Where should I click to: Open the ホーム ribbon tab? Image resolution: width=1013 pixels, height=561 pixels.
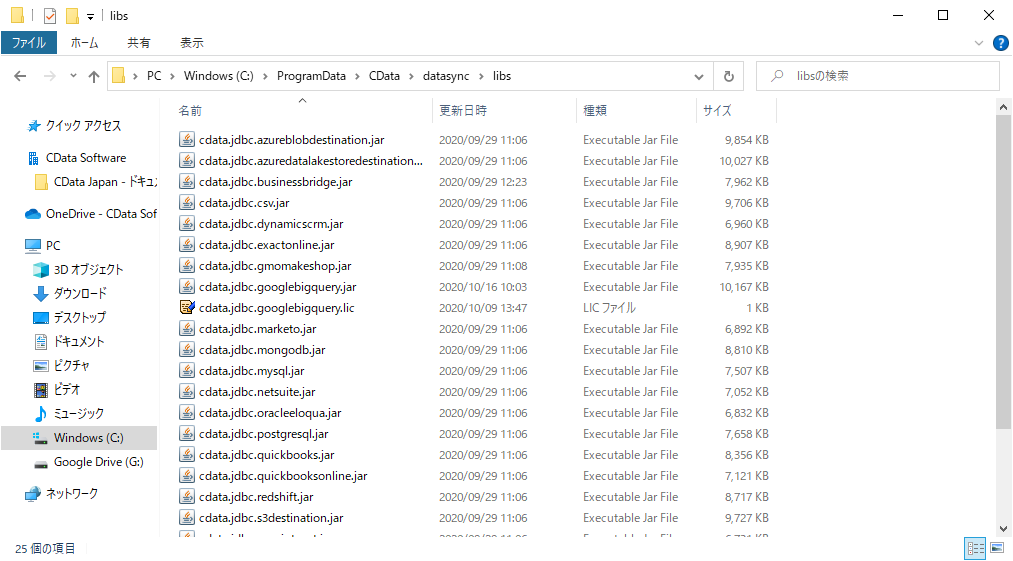84,43
